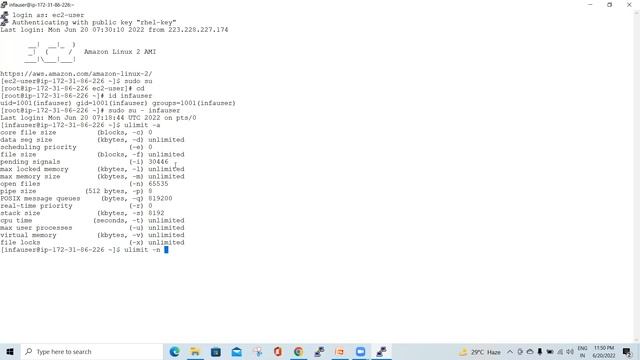This screenshot has height=360, width=640.
Task: Click the aws.amazon.com/amazon-linux-2 URL text
Action: pyautogui.click(x=76, y=74)
